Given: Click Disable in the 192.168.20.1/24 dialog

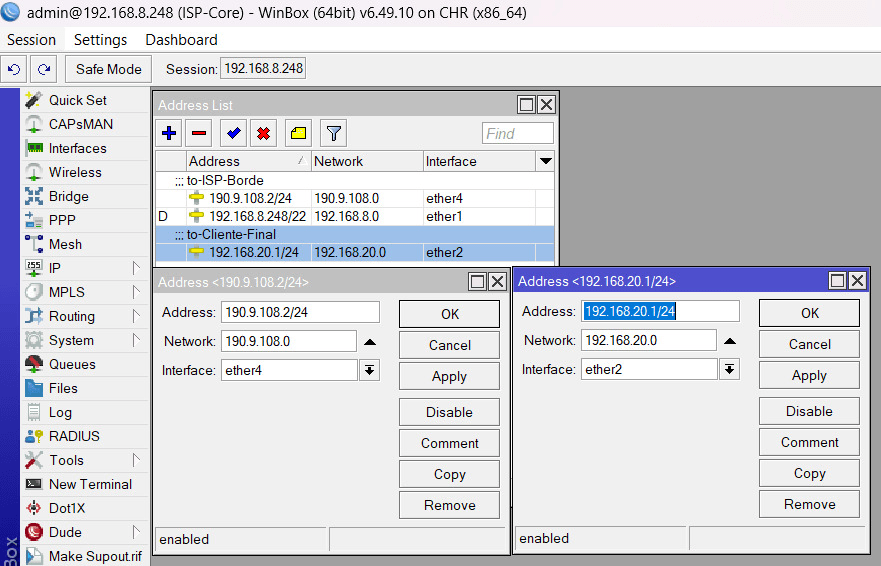Looking at the screenshot, I should (810, 411).
